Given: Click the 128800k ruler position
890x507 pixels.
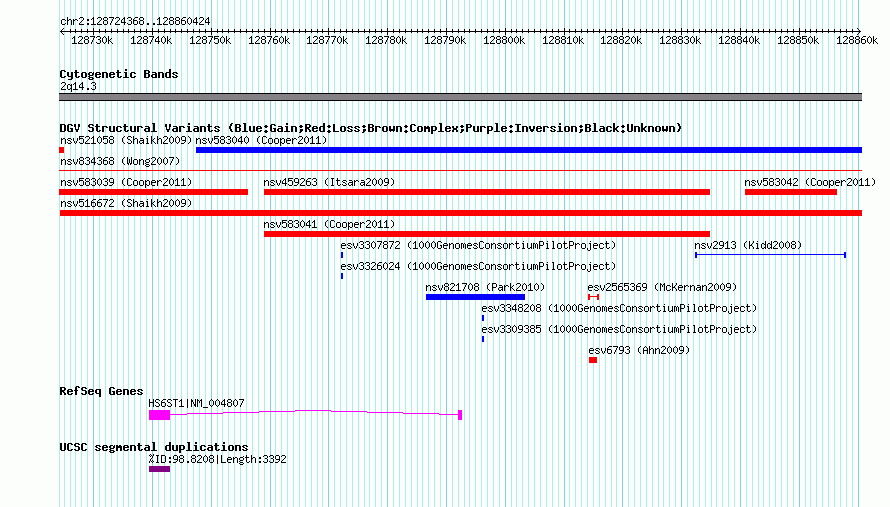Looking at the screenshot, I should (x=504, y=40).
